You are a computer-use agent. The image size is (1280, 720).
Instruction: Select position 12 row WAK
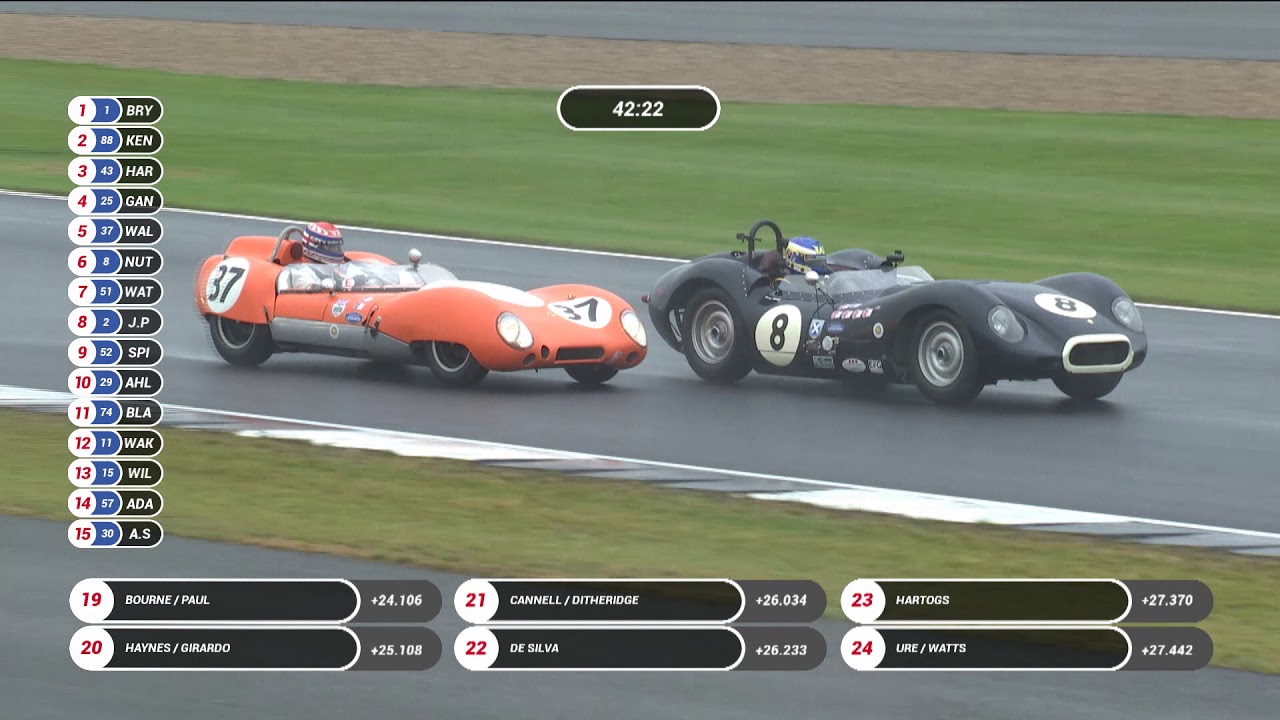coord(115,442)
